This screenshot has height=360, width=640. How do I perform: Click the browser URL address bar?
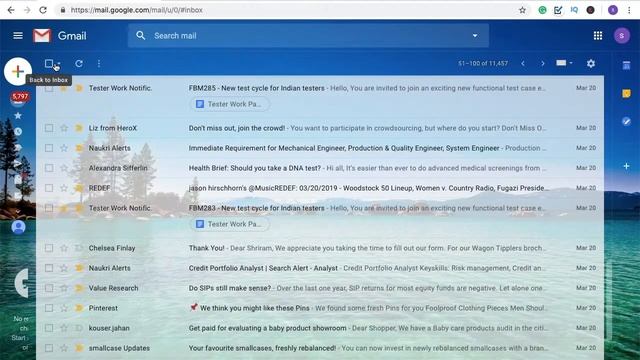[x=286, y=10]
